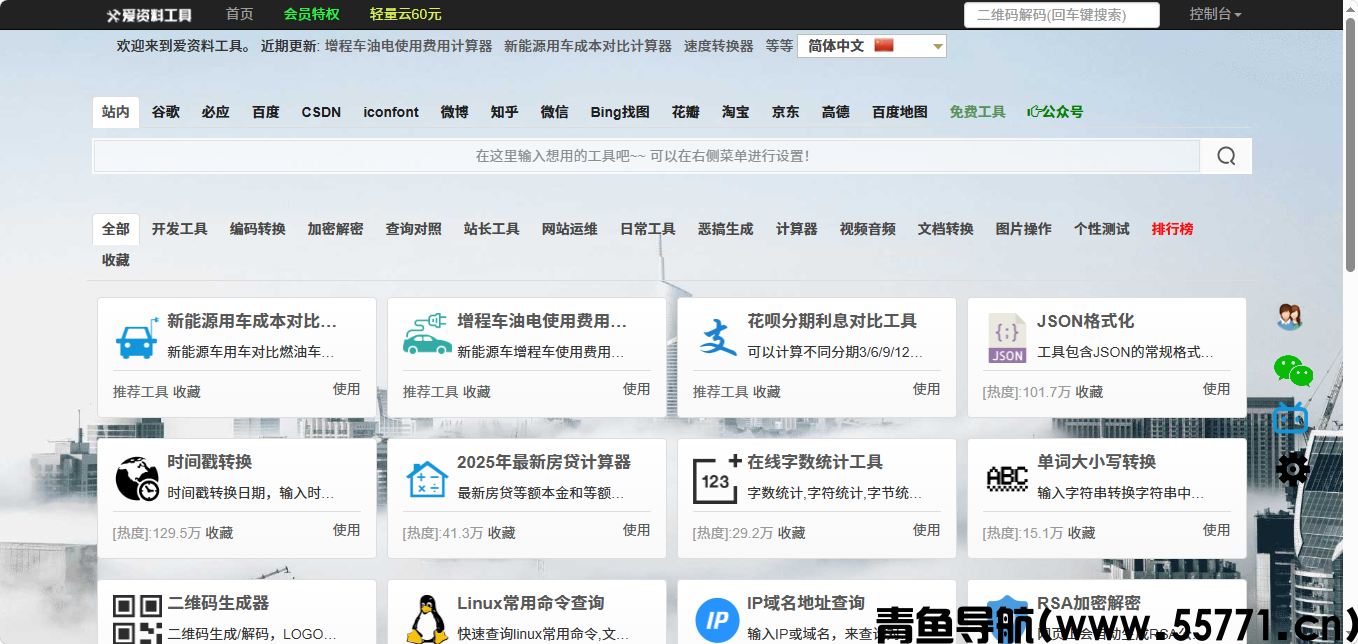The height and width of the screenshot is (644, 1358).
Task: Click the 爱资料工具 site logo
Action: (x=149, y=15)
